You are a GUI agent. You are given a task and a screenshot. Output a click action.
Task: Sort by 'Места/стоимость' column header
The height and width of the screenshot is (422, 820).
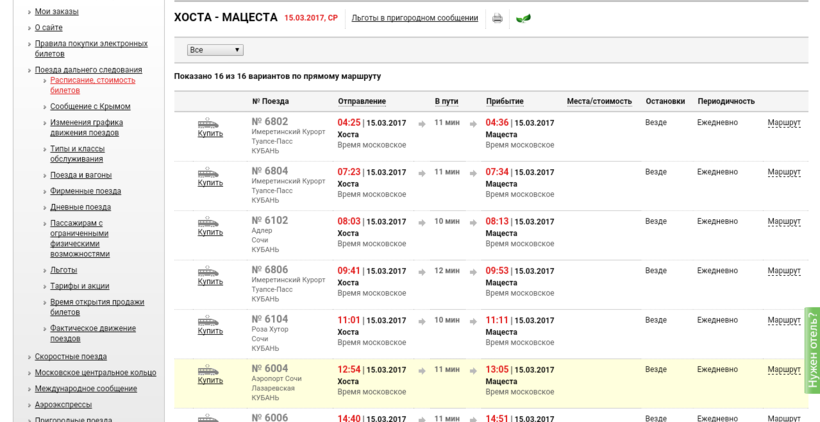pos(599,101)
